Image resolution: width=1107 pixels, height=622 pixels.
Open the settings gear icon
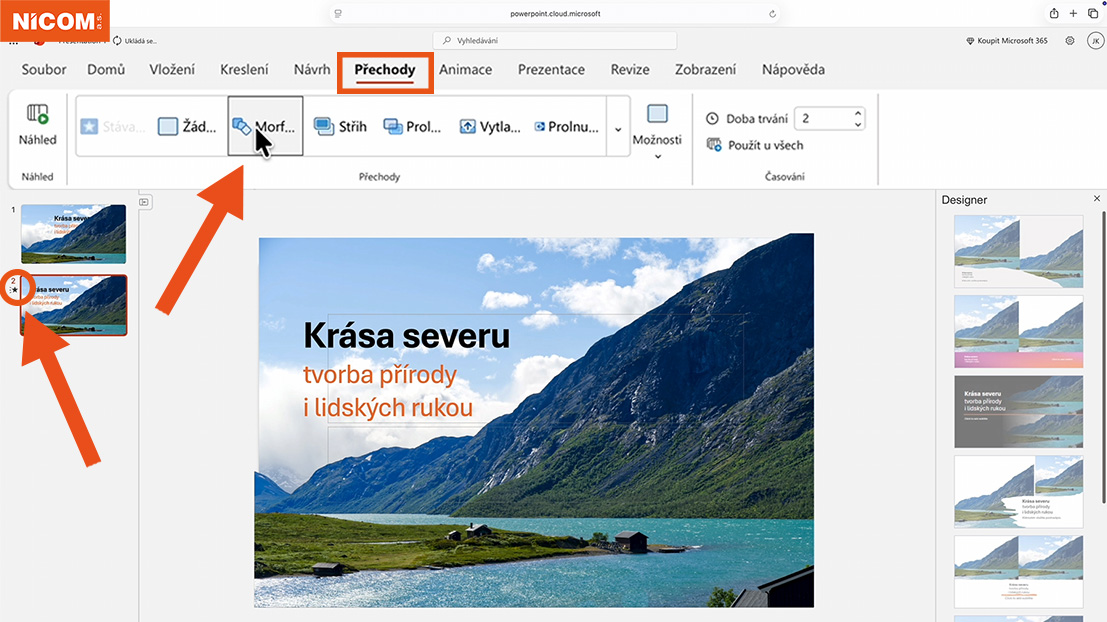click(x=1070, y=41)
